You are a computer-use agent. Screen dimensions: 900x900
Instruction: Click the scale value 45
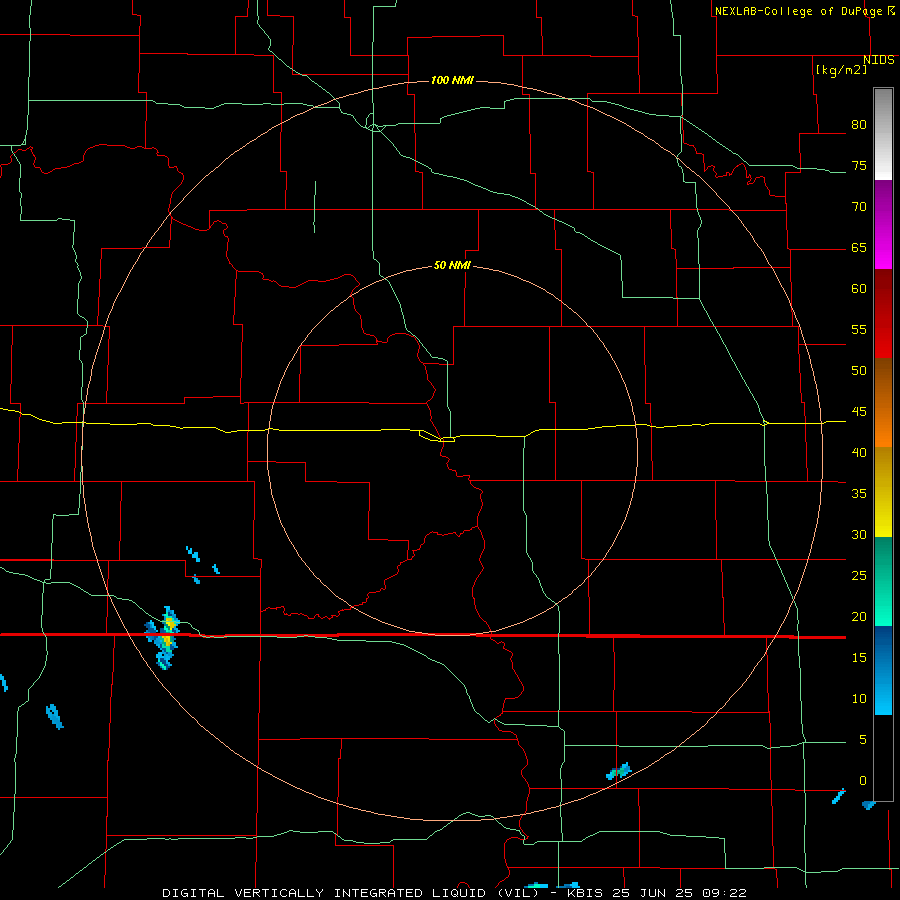coord(859,412)
